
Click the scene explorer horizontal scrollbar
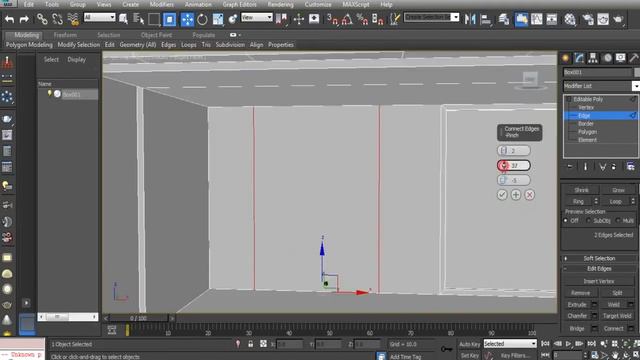coord(68,317)
